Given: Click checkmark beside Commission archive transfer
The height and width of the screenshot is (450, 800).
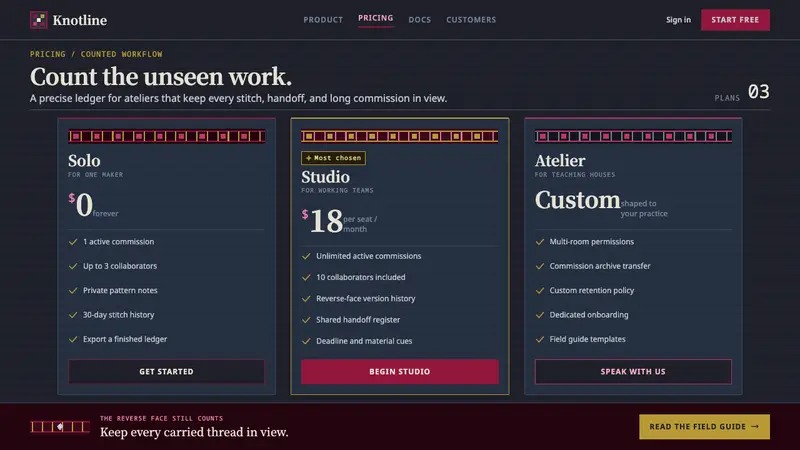Looking at the screenshot, I should (x=540, y=266).
